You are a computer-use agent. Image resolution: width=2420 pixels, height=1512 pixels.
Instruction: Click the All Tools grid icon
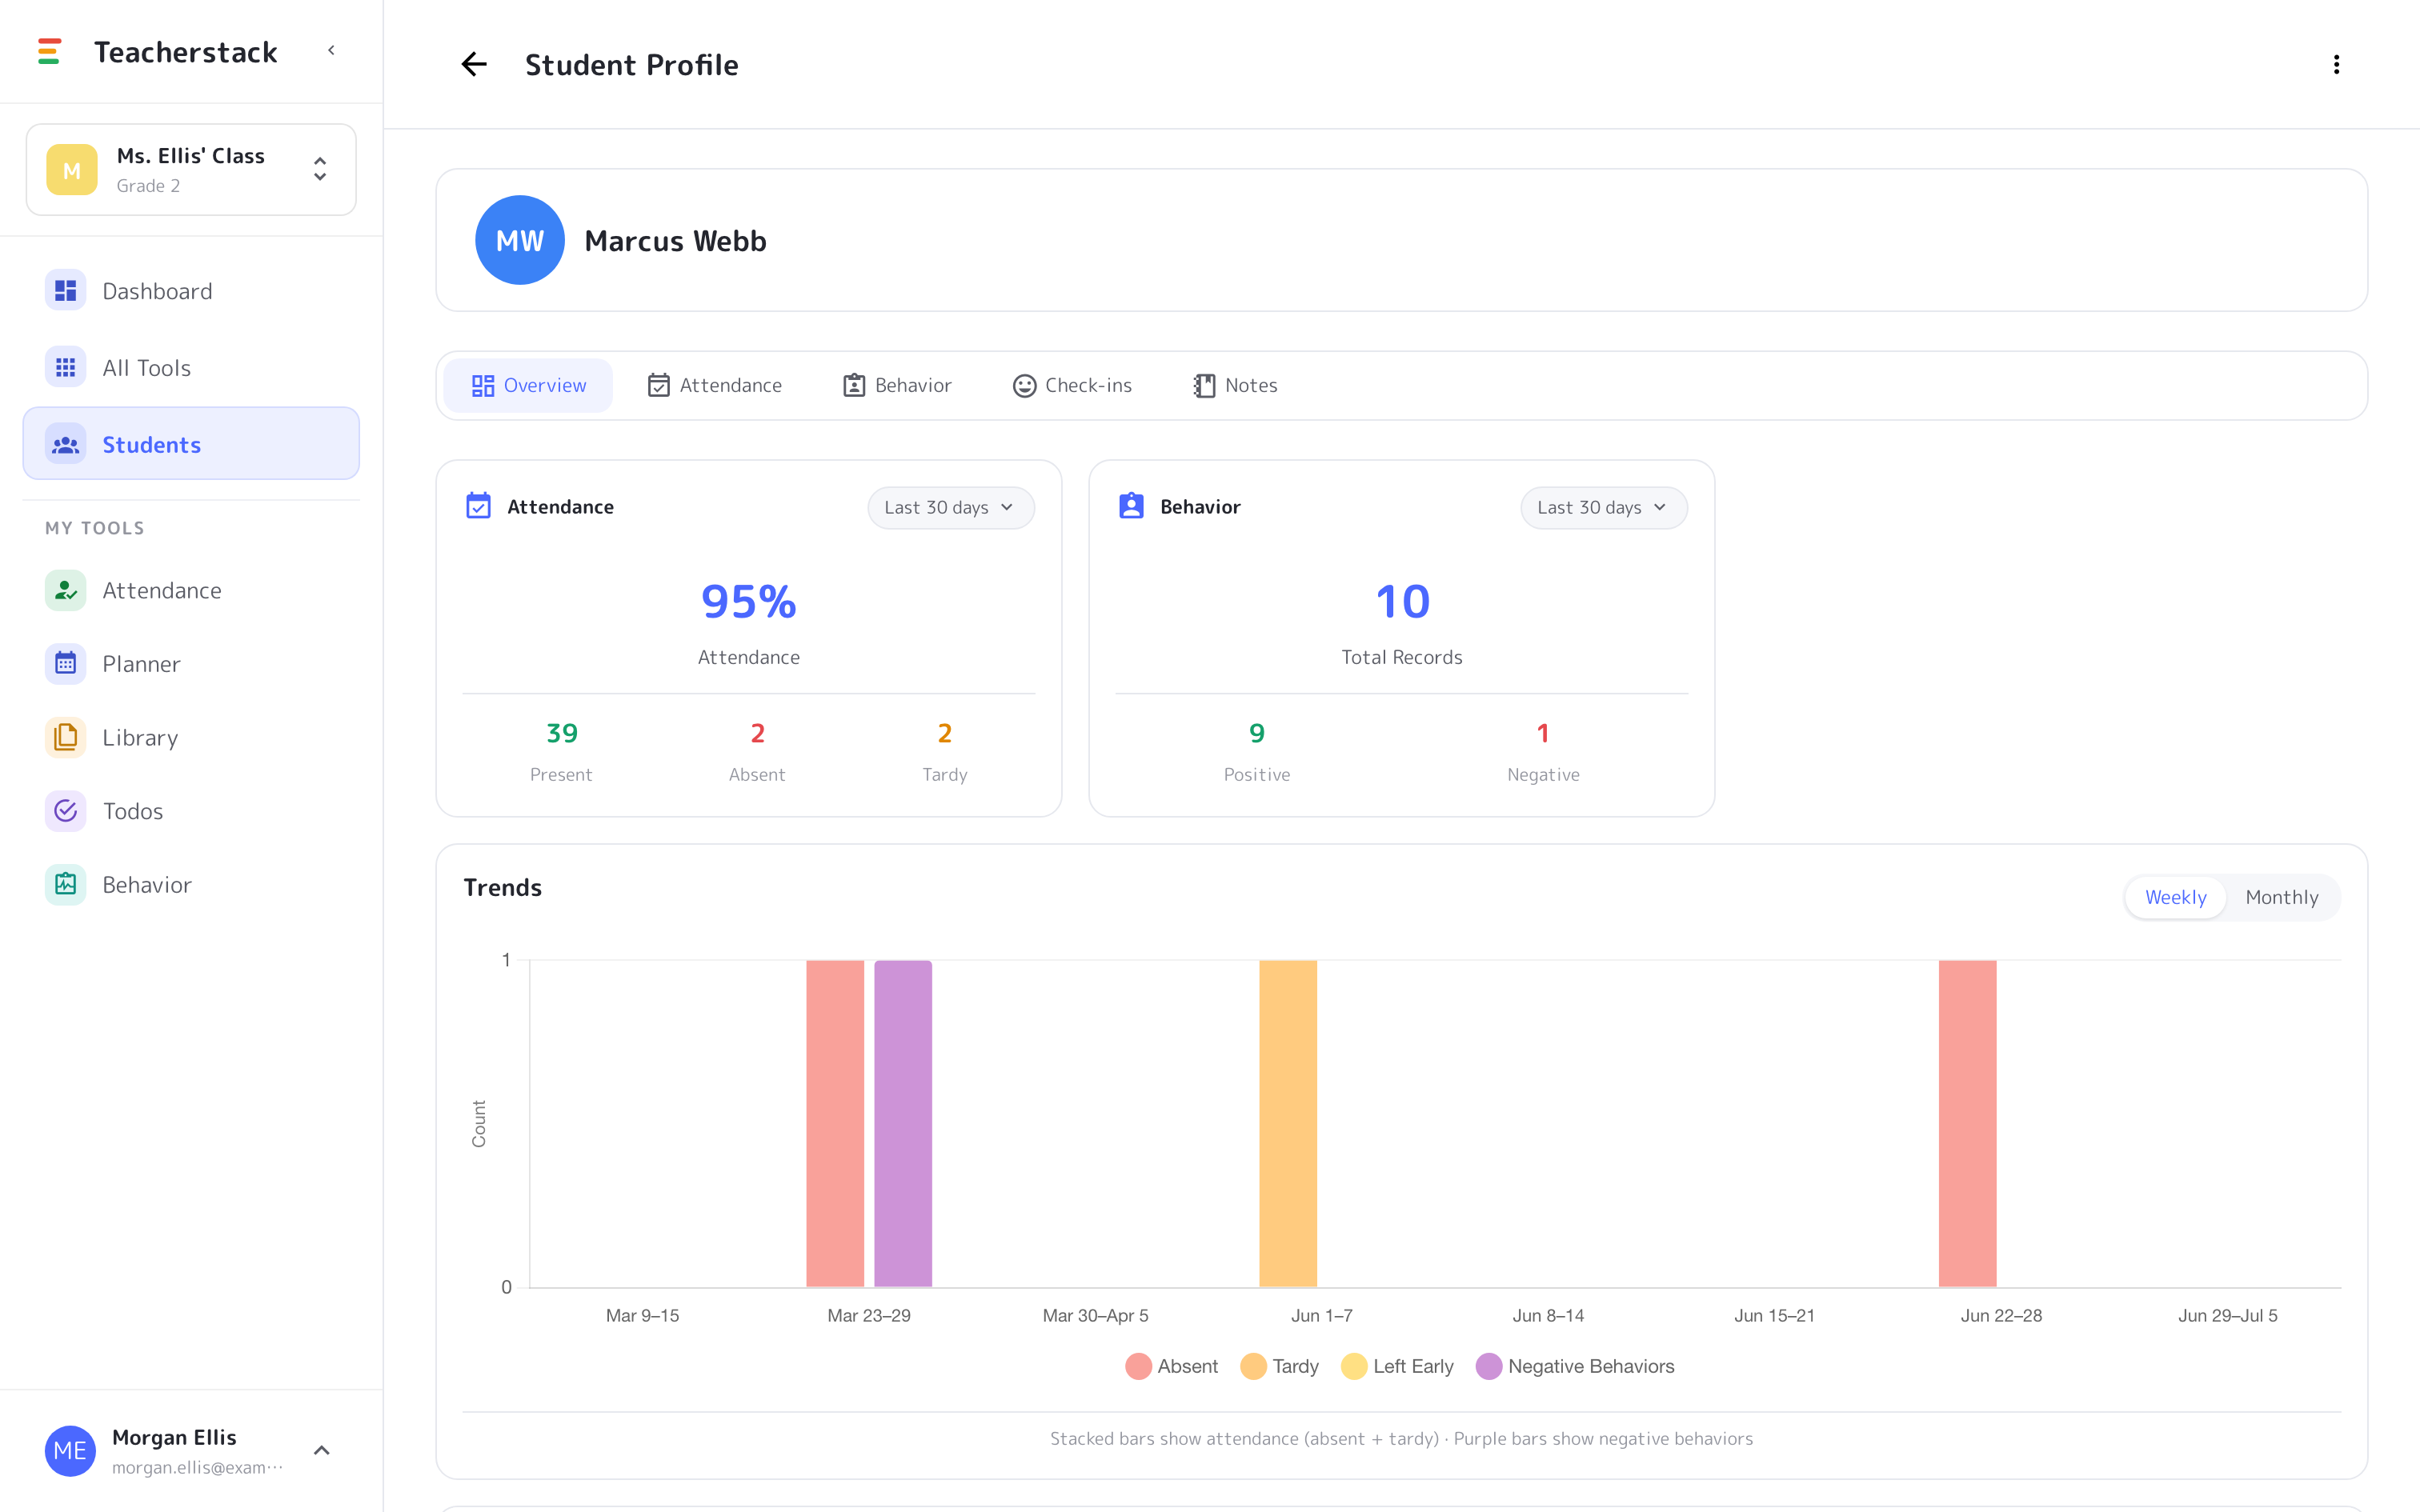(x=66, y=367)
